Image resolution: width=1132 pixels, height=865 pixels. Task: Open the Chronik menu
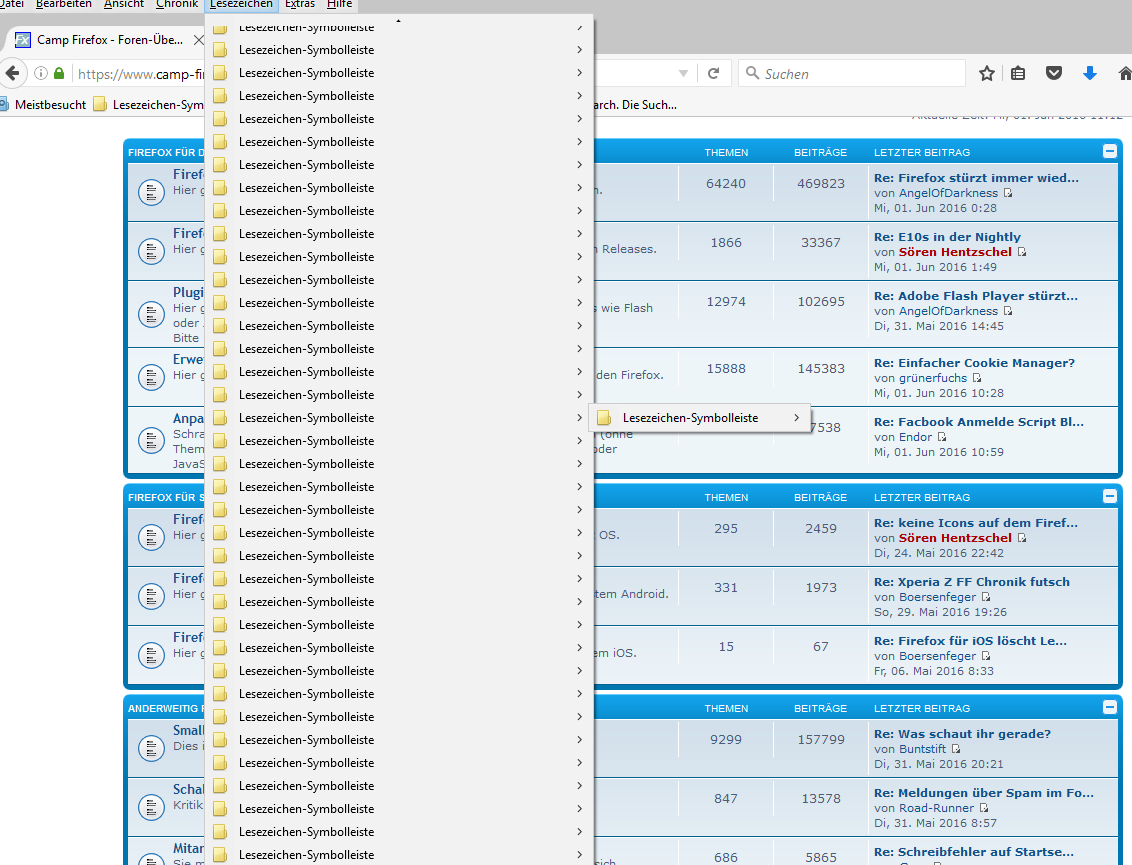point(177,4)
